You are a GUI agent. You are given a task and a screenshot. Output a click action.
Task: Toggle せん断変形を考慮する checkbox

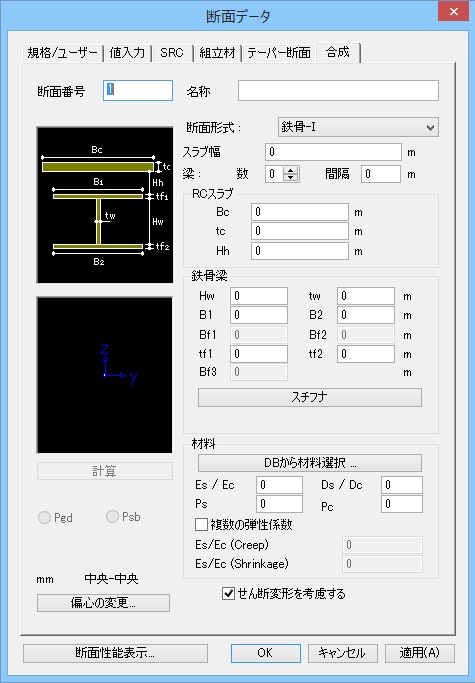(x=228, y=593)
